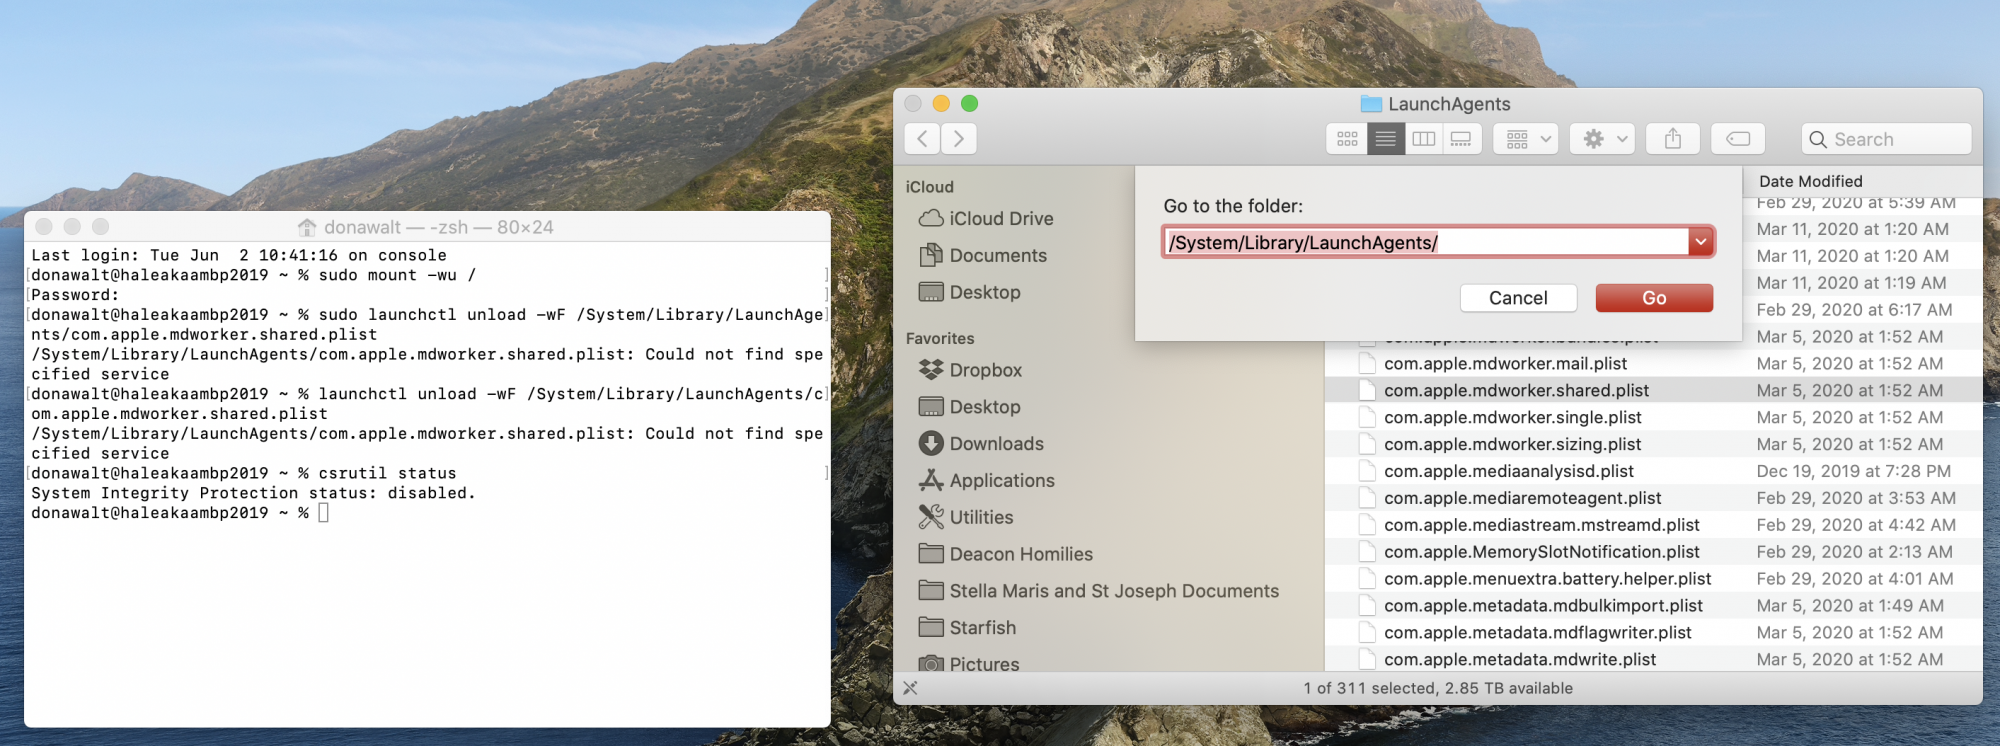The width and height of the screenshot is (2000, 746).
Task: Open the group-by arrangement dropdown
Action: (1527, 139)
